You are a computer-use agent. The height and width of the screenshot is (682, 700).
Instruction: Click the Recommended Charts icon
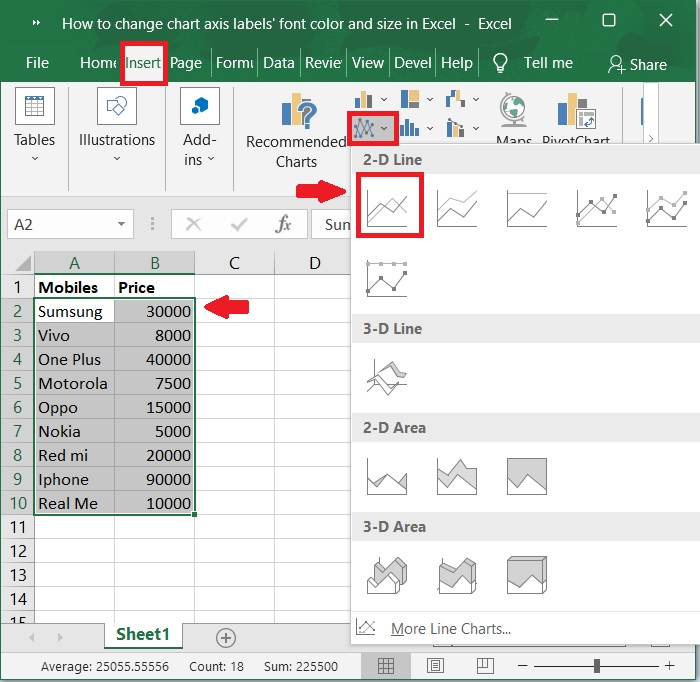click(x=296, y=117)
